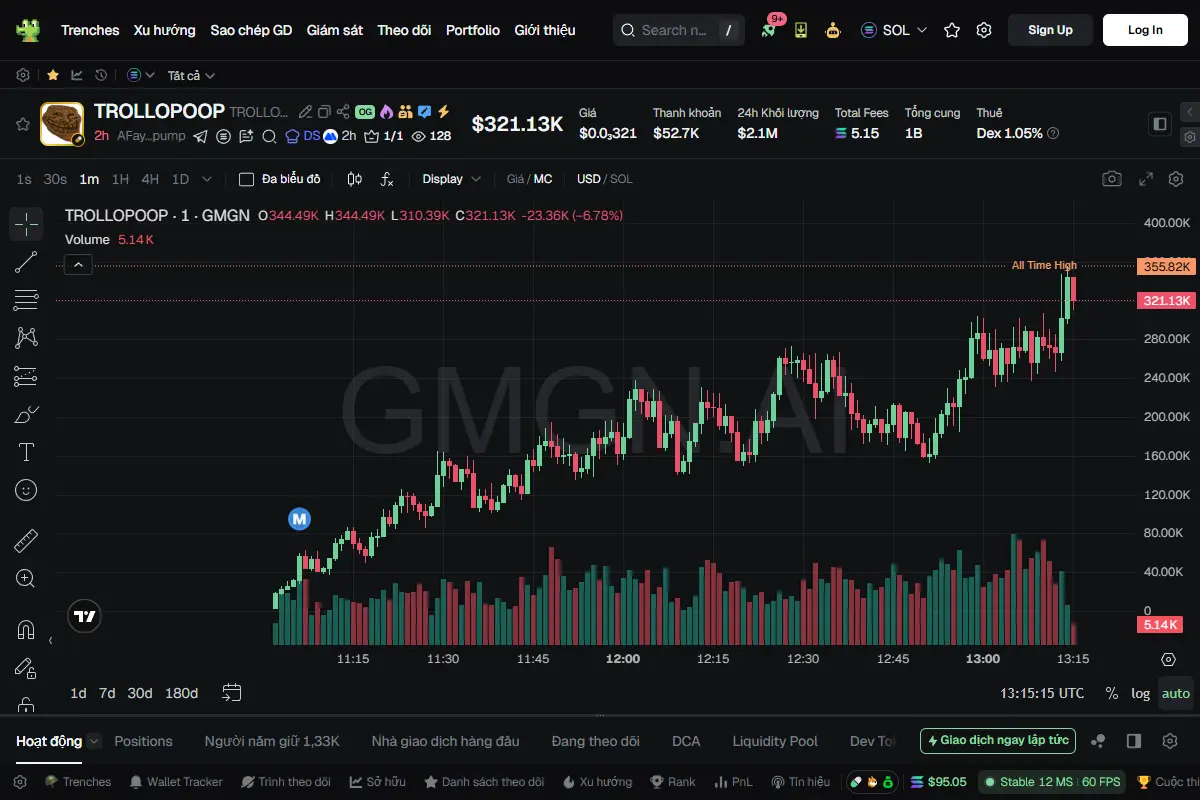Screen dimensions: 1200x800
Task: Select the crosshair cursor tool
Action: 26,224
